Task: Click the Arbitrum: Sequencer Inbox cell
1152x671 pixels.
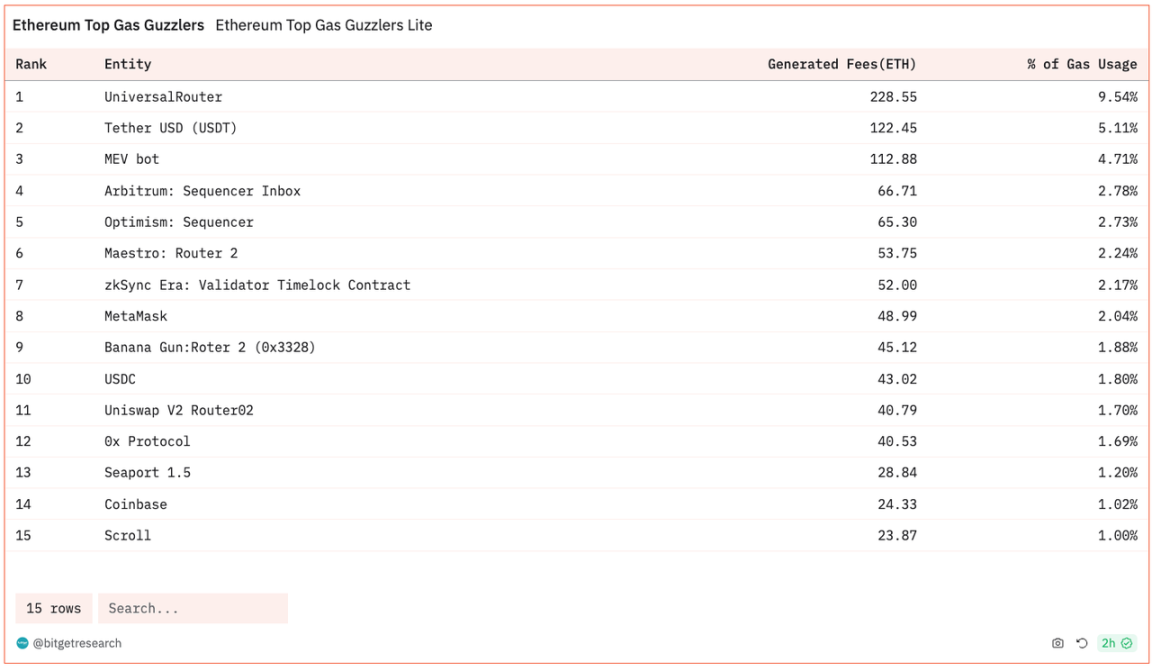Action: point(202,191)
